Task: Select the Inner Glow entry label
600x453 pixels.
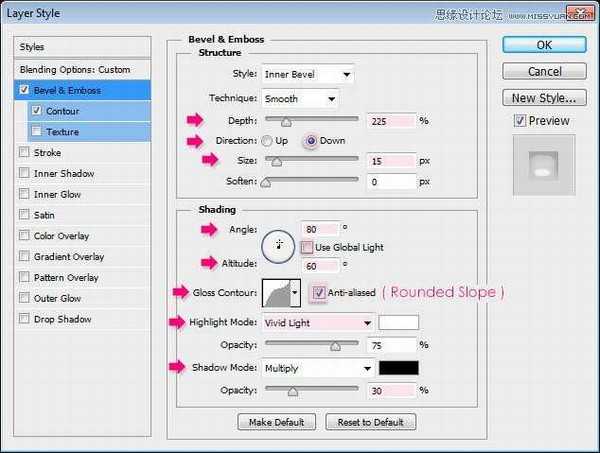Action: [x=57, y=194]
